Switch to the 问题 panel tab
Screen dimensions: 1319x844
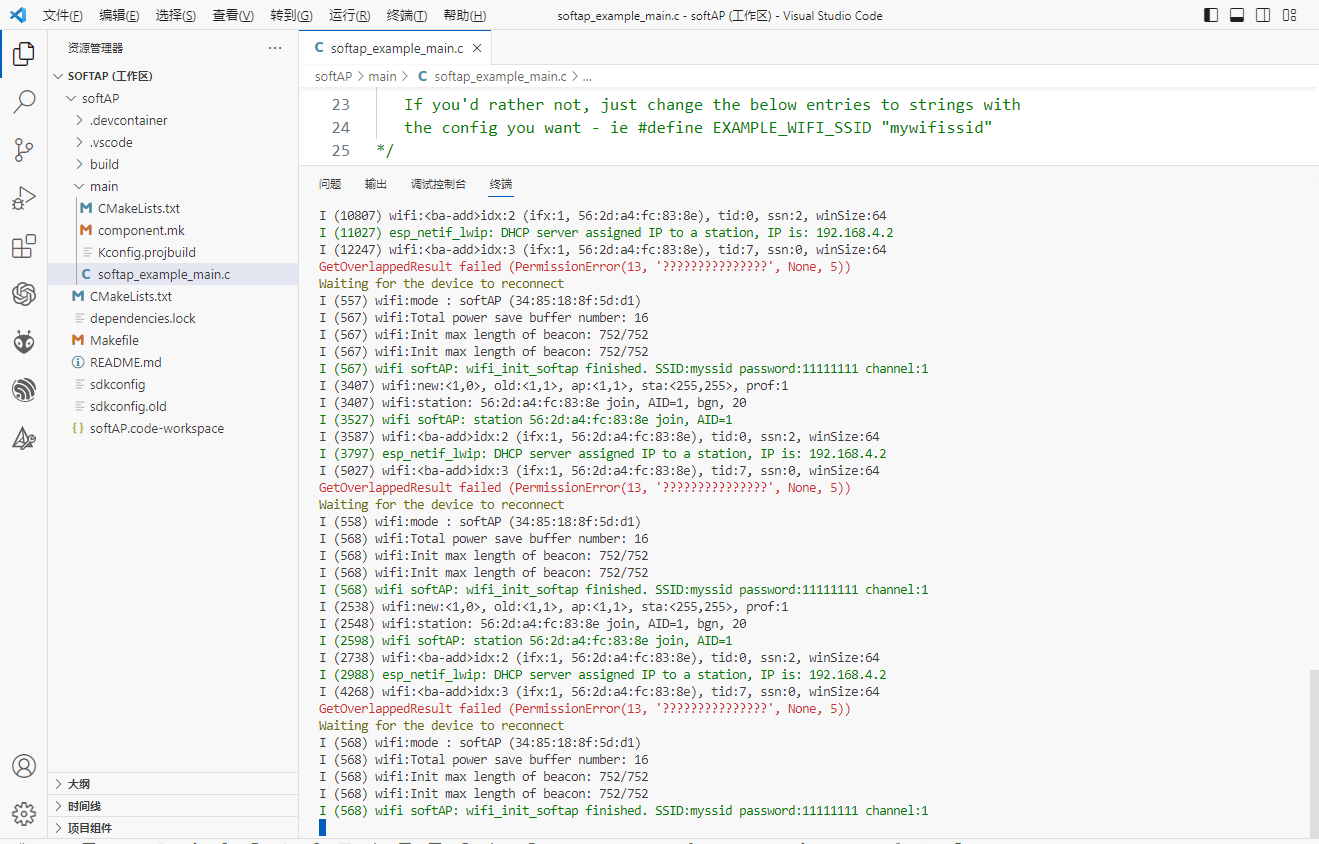[330, 184]
